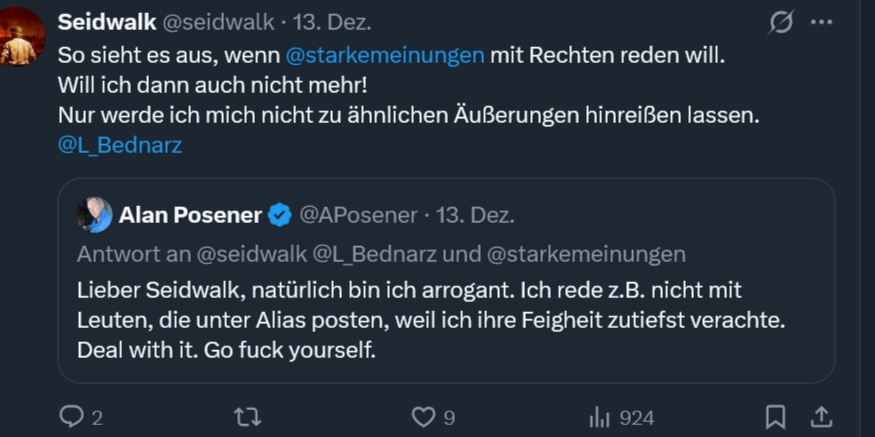Open the @L_Bednarz mention link
This screenshot has height=437, width=875.
tap(120, 145)
